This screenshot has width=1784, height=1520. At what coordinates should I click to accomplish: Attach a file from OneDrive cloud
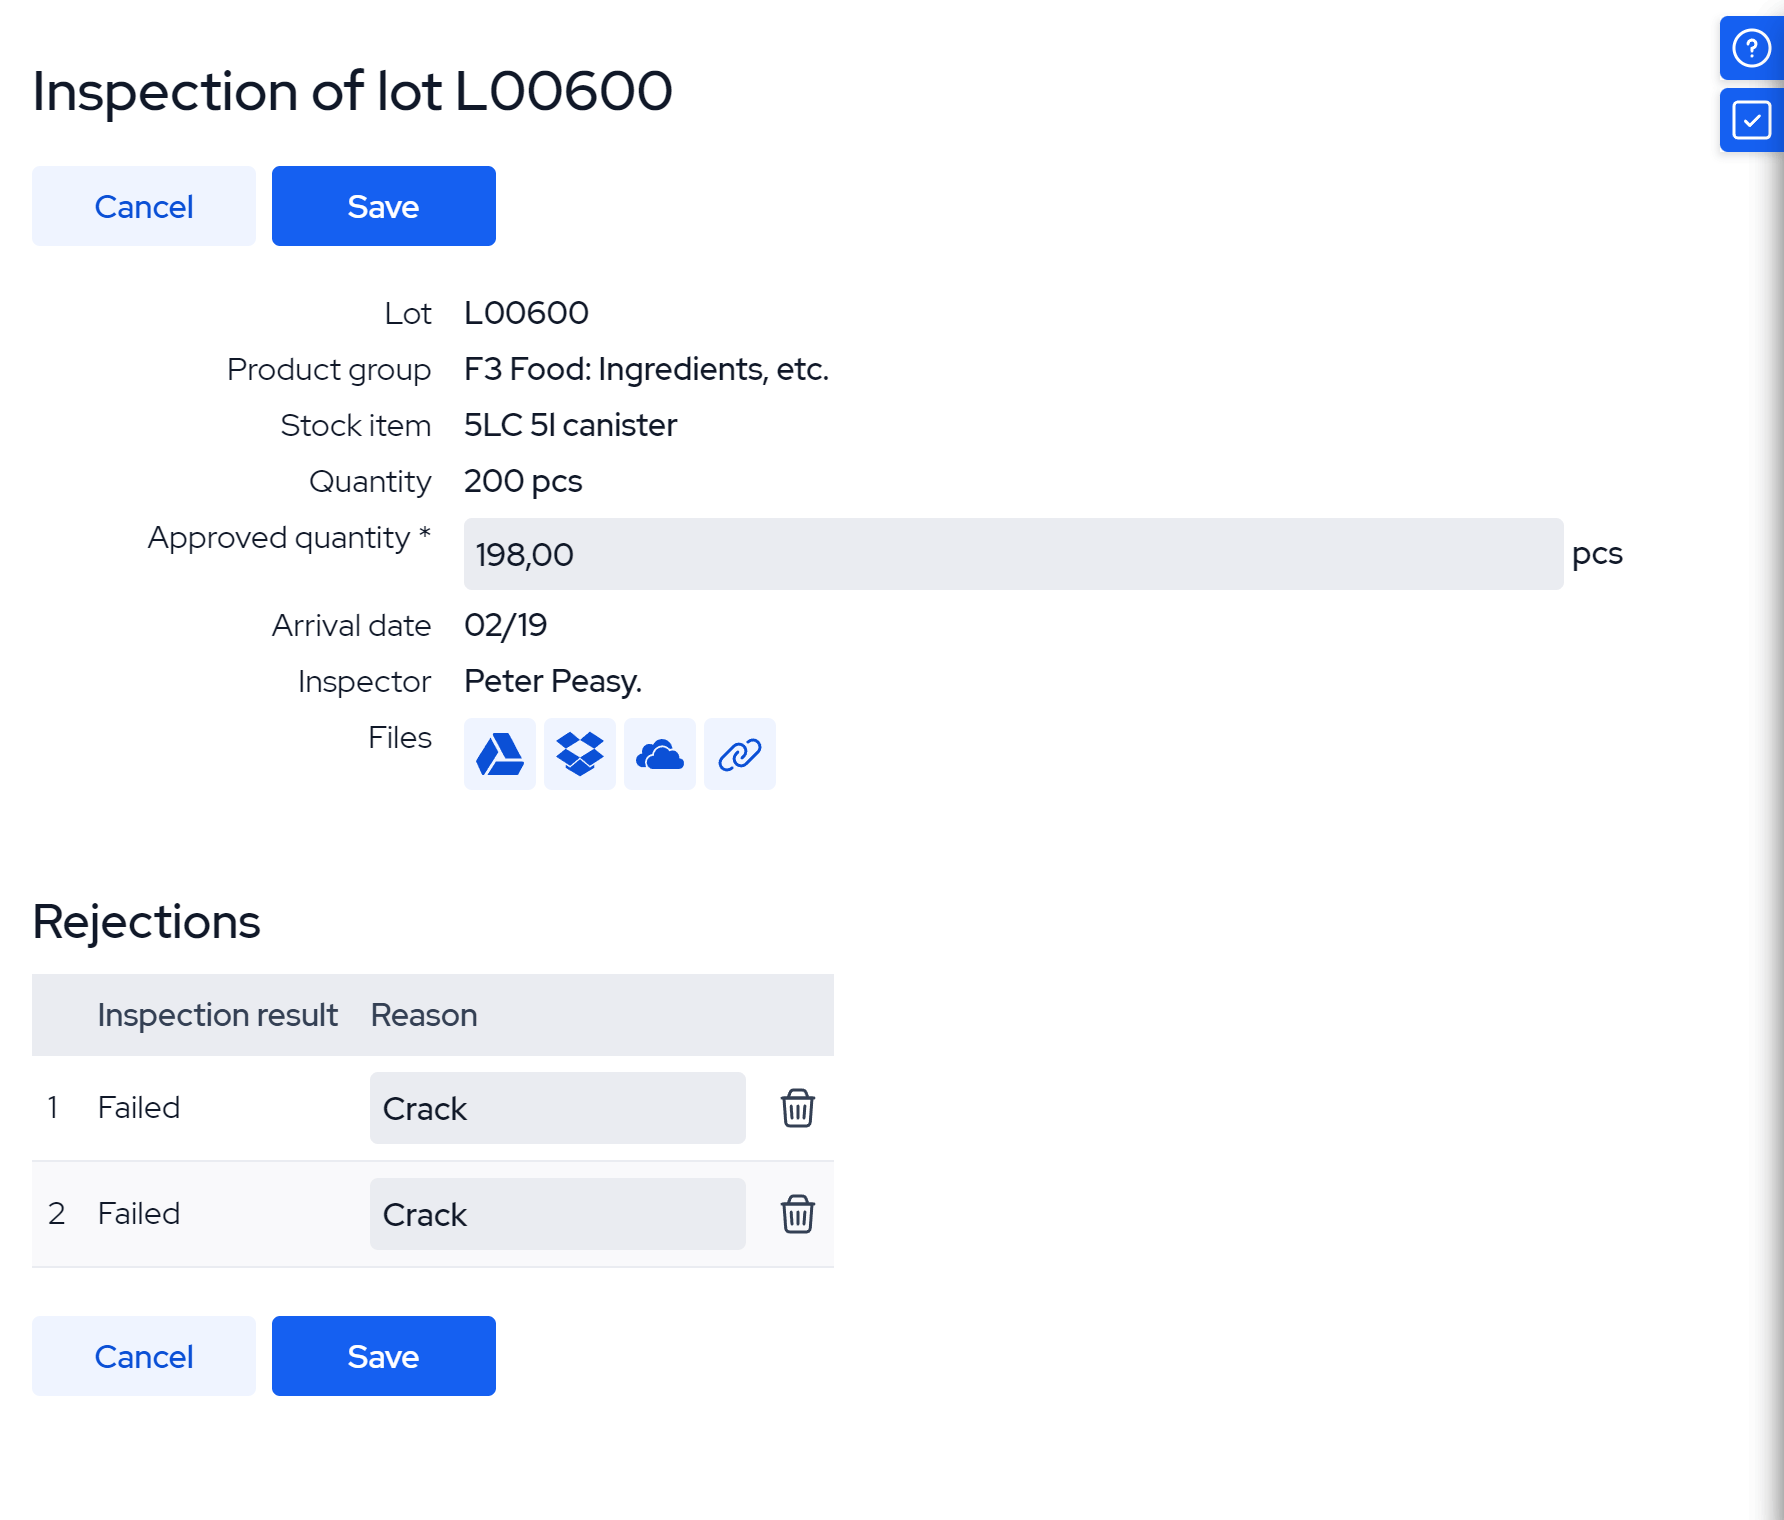pyautogui.click(x=660, y=754)
